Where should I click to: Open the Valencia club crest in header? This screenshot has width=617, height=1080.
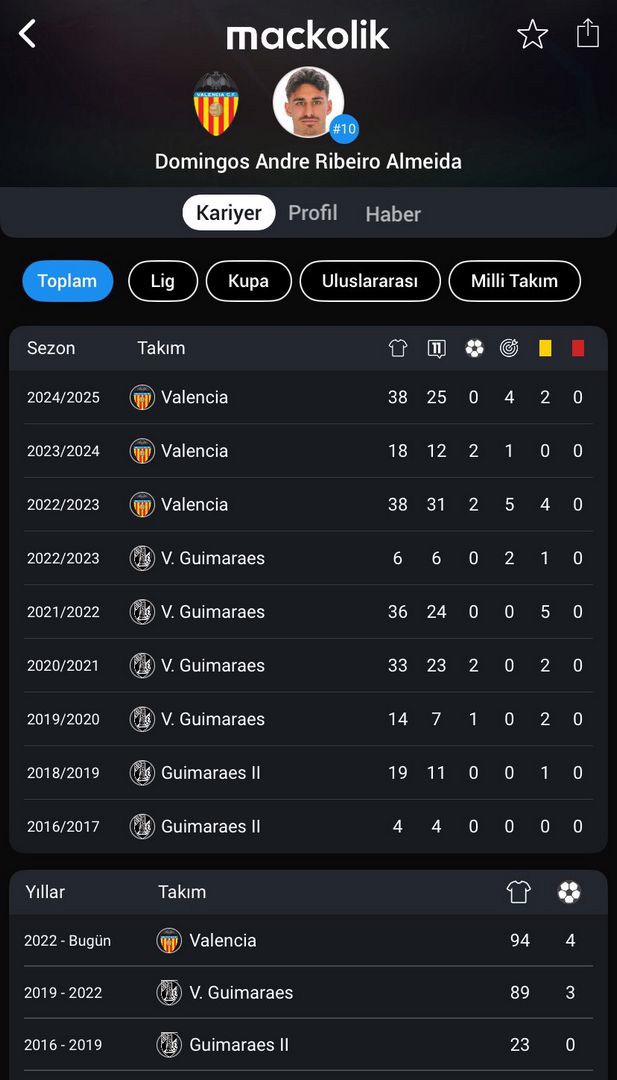(x=216, y=103)
